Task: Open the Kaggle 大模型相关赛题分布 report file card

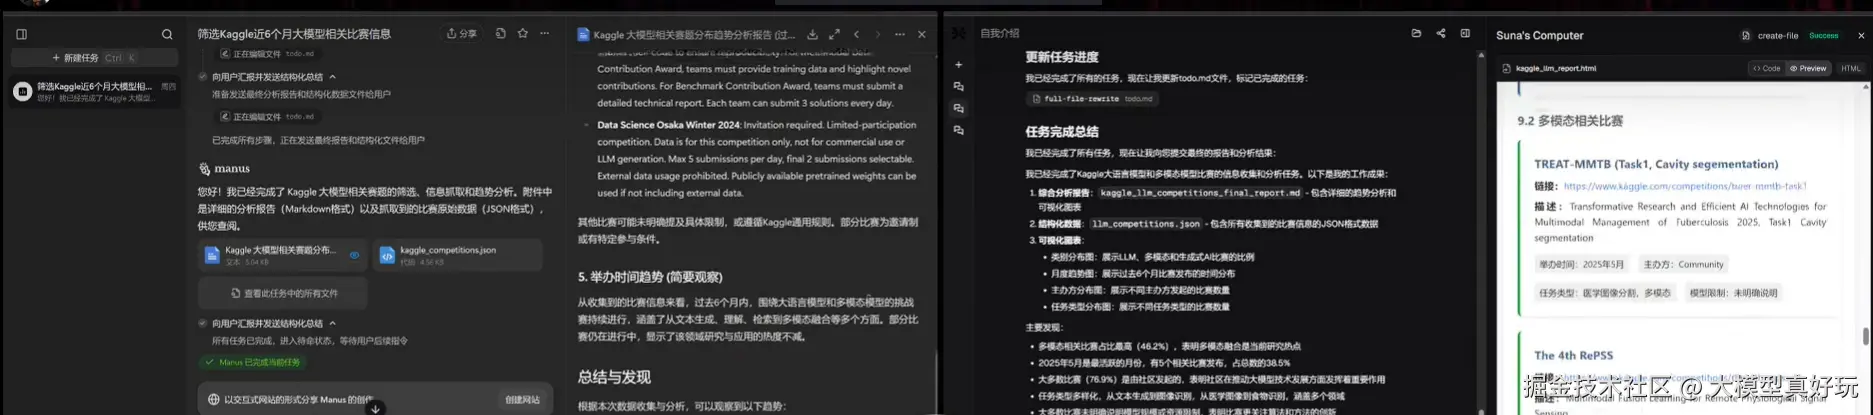Action: 282,255
